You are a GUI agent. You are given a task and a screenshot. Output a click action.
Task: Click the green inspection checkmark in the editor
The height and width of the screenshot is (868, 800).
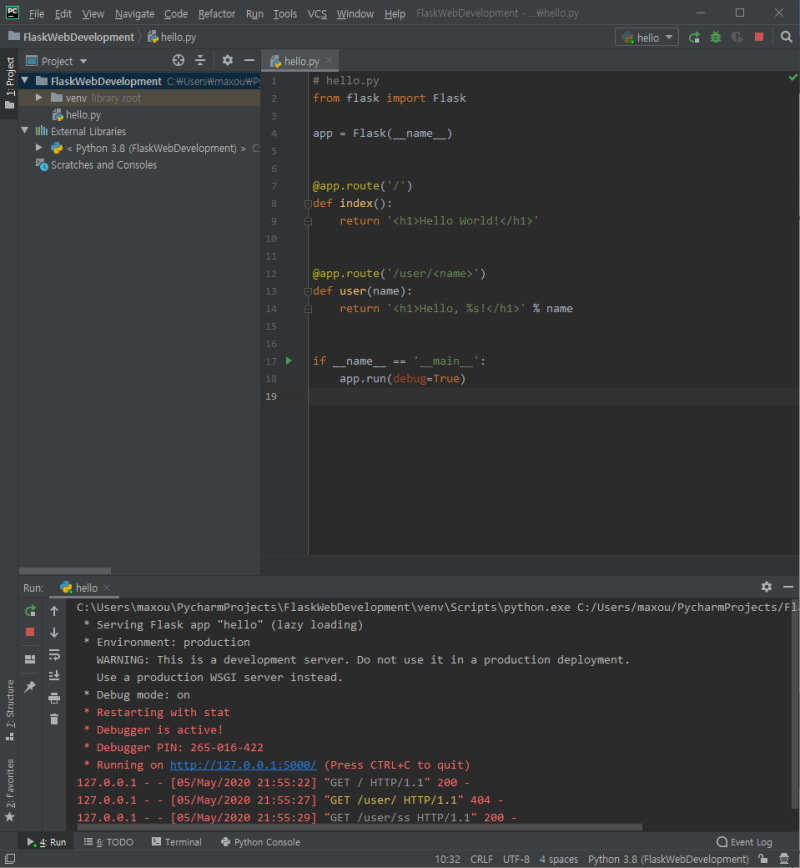[793, 78]
